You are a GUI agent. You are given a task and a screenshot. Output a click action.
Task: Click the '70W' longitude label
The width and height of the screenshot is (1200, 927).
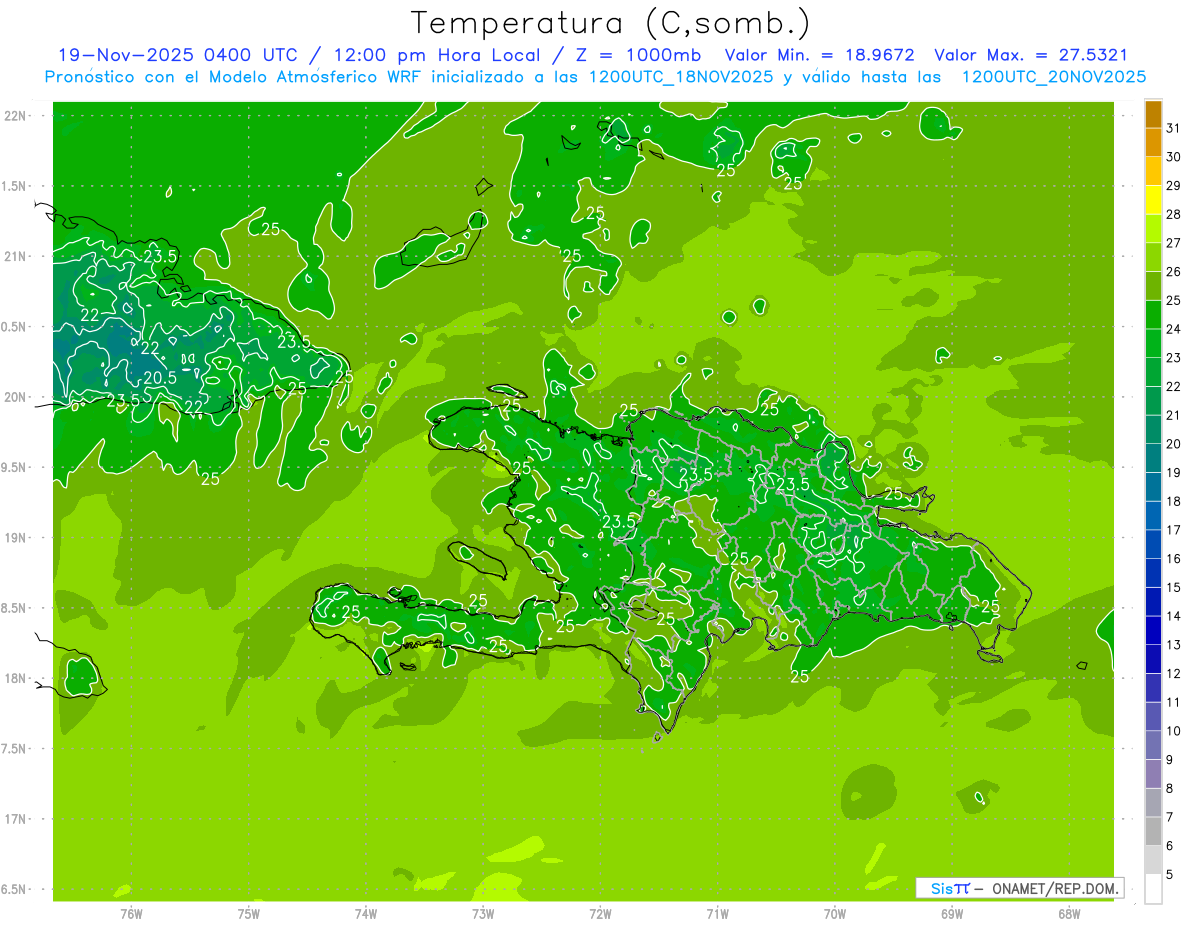[x=835, y=913]
